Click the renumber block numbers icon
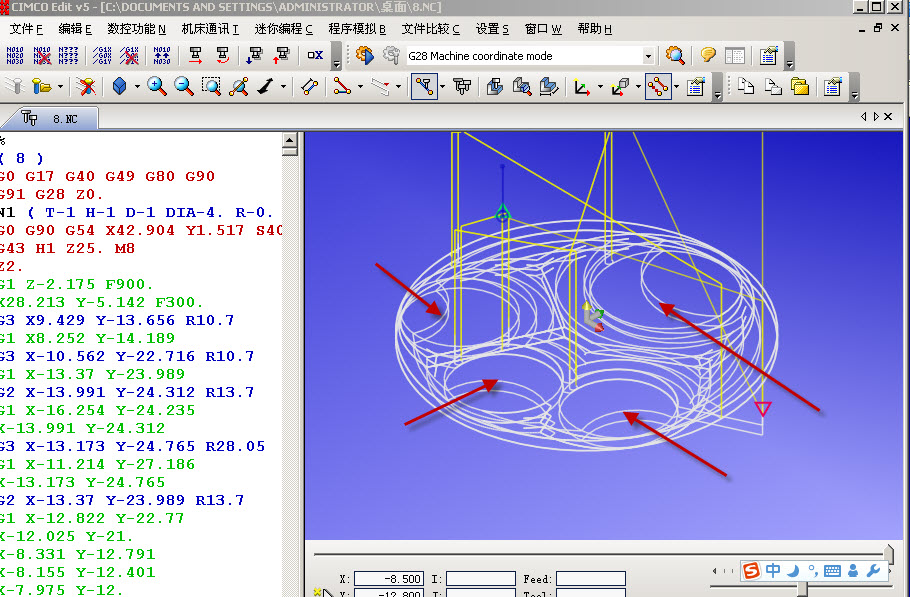910x597 pixels. [15, 56]
